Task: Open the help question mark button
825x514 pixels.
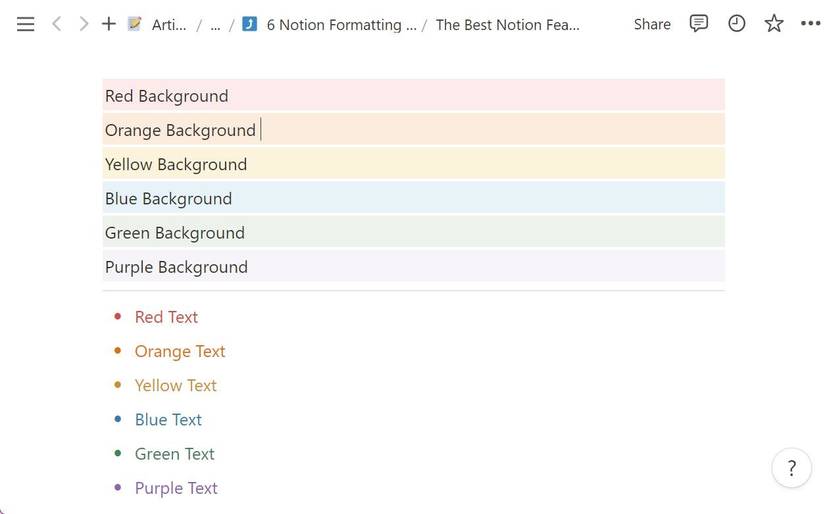Action: coord(791,467)
